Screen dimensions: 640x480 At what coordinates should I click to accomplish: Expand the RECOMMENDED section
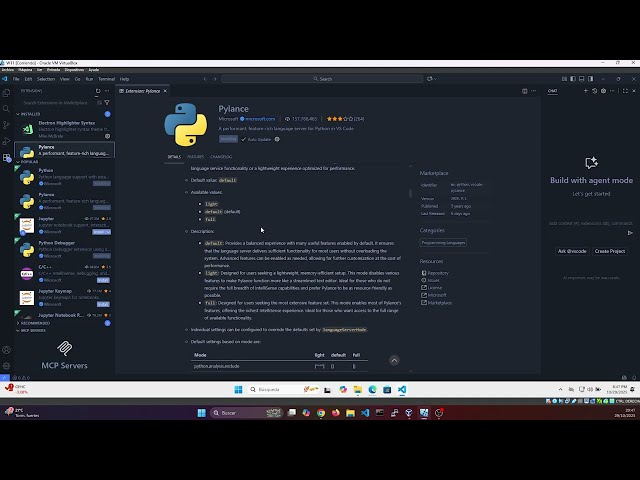33,323
